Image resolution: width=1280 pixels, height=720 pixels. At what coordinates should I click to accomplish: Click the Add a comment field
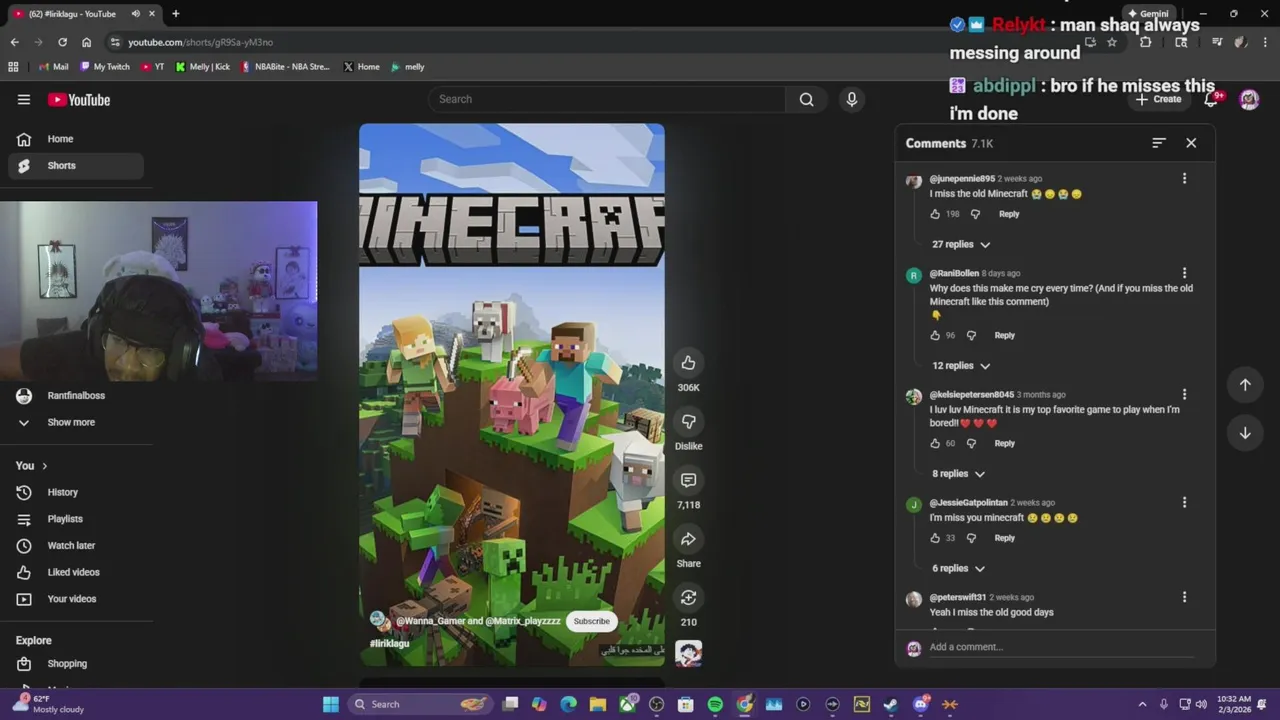pos(1060,647)
